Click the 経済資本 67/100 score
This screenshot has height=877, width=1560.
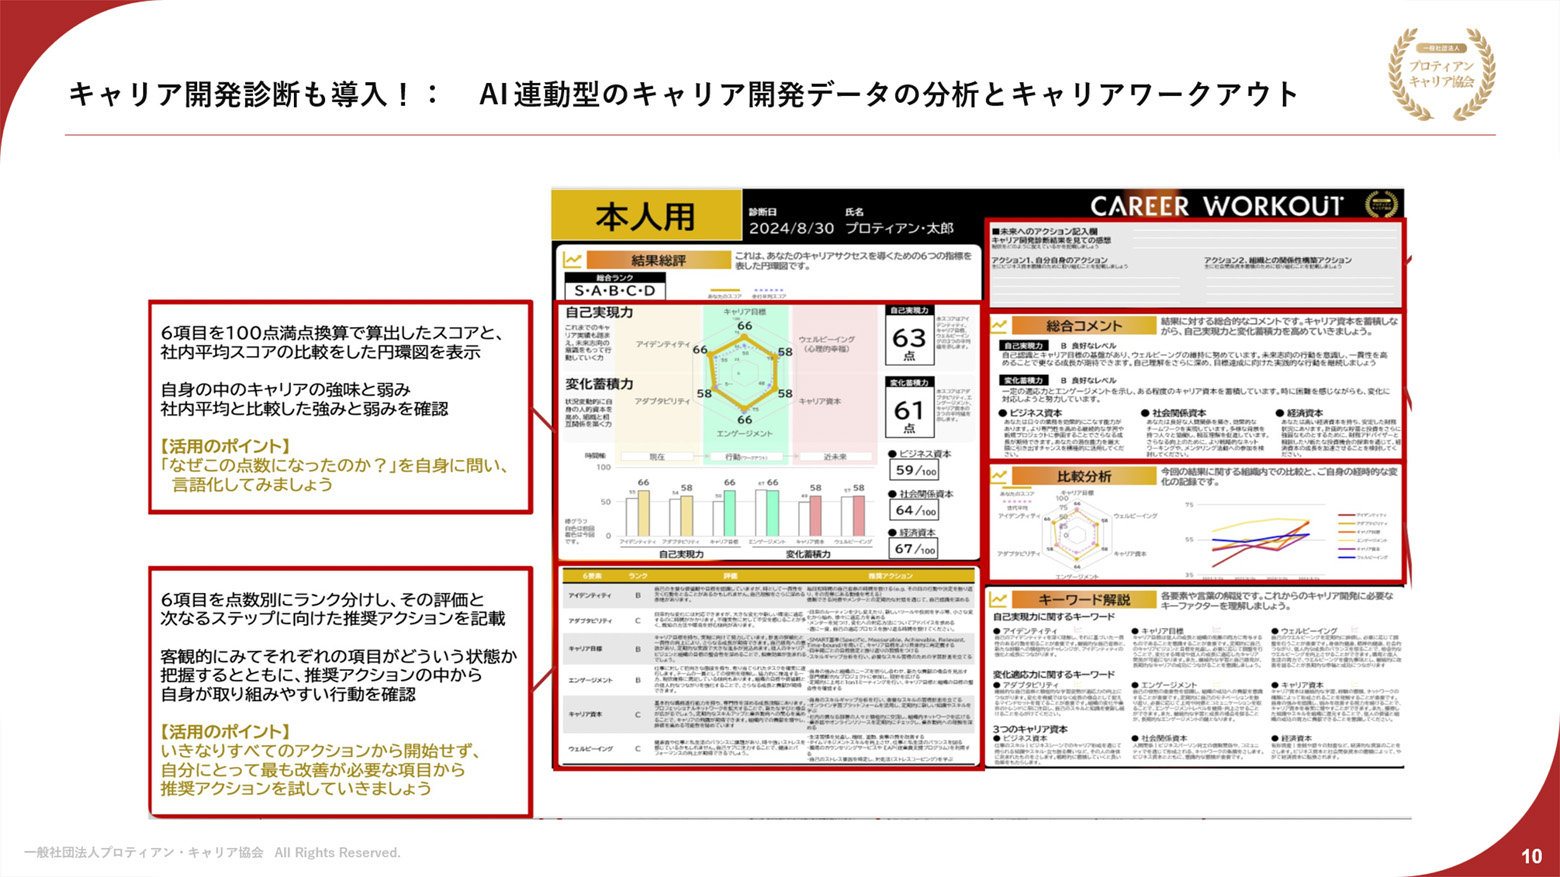(915, 548)
